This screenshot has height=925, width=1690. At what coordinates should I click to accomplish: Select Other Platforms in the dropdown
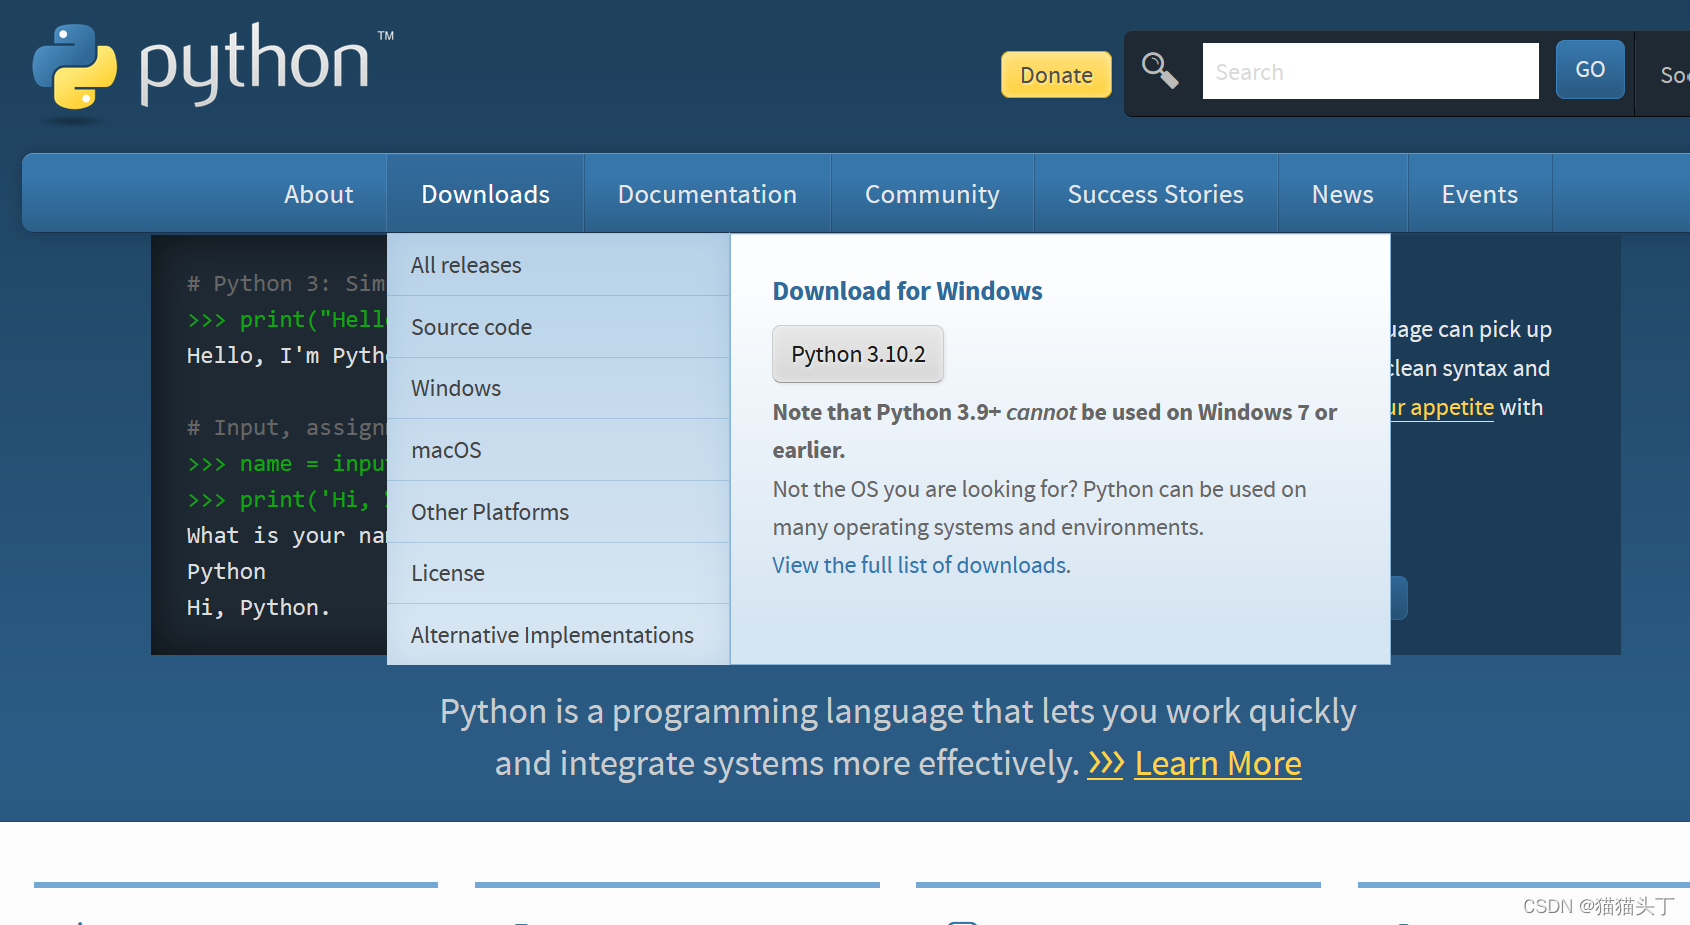coord(558,512)
